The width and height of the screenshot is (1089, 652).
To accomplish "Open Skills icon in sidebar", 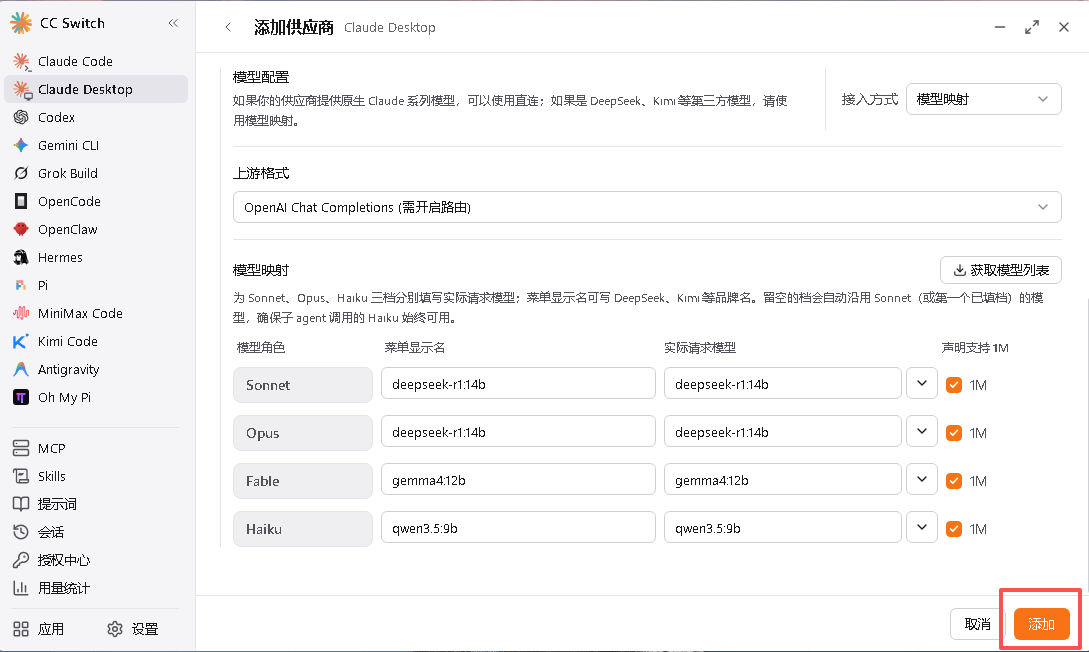I will tap(21, 476).
